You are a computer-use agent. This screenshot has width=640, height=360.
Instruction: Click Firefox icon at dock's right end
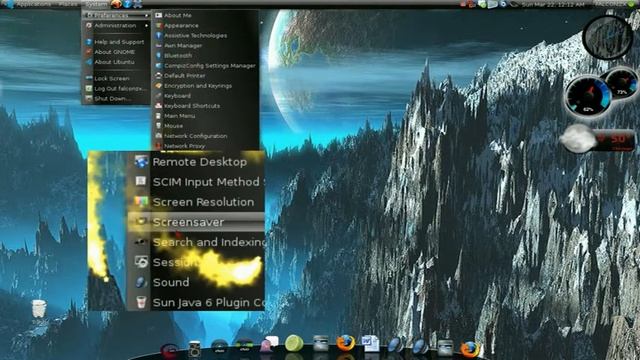(x=469, y=349)
